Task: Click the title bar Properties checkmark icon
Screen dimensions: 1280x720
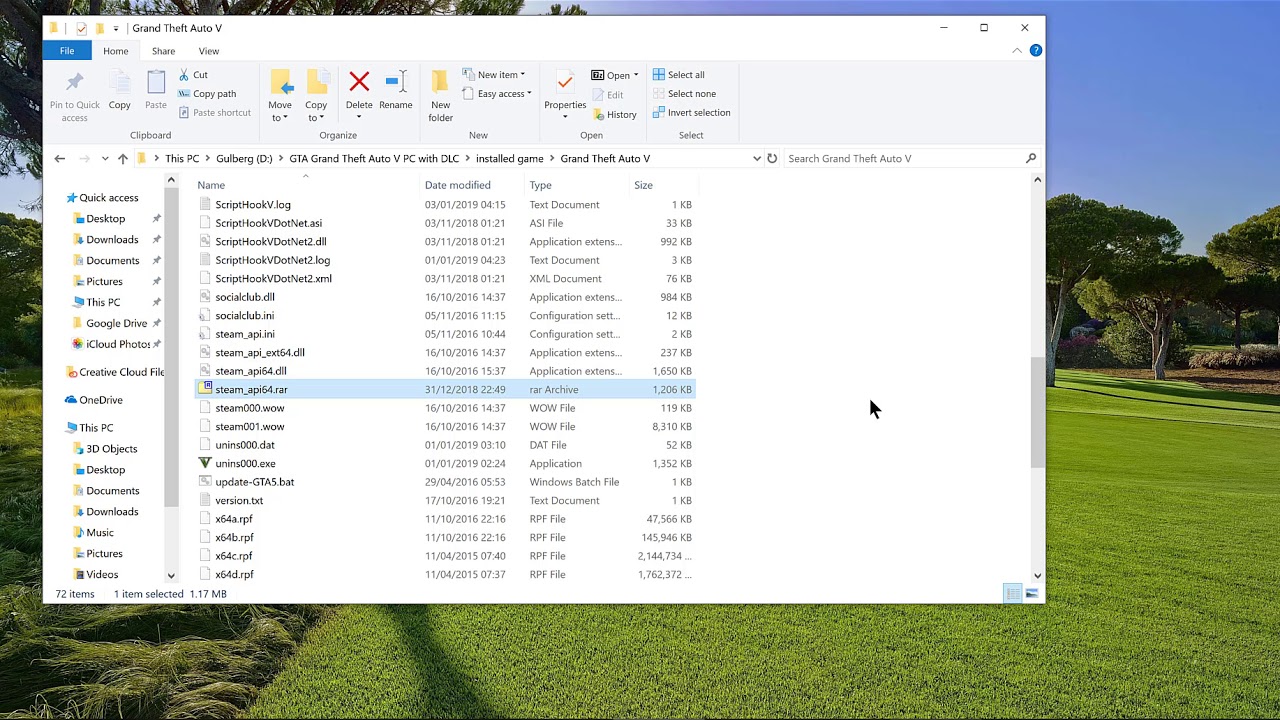Action: [81, 28]
